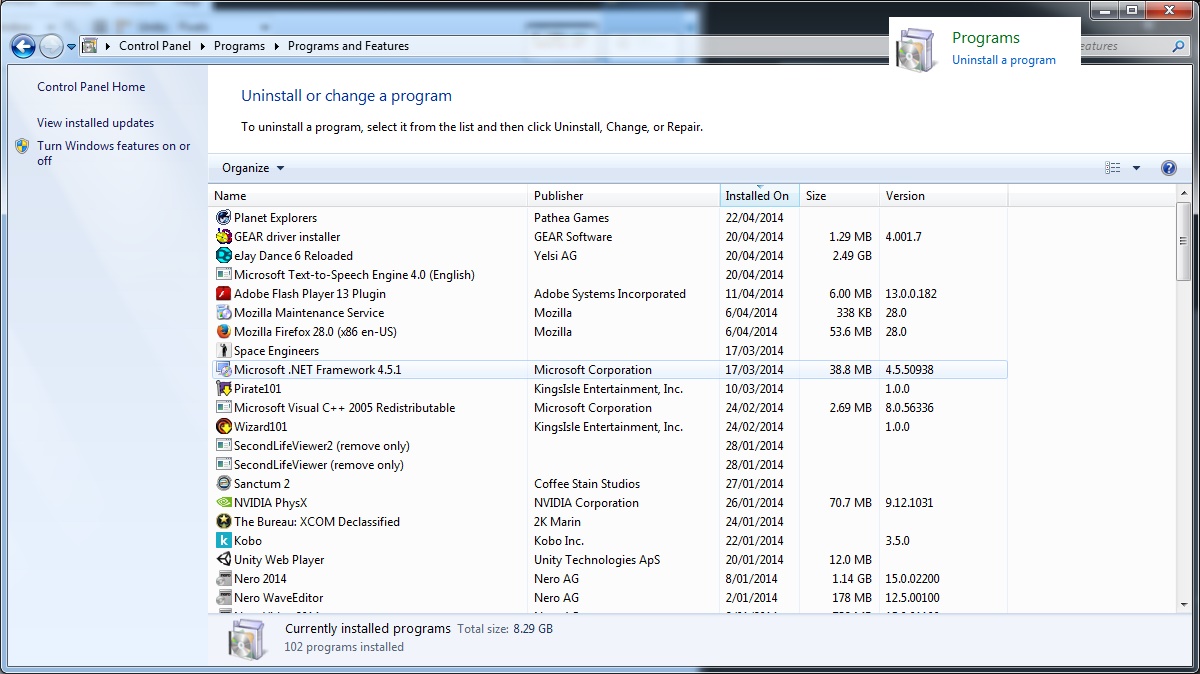This screenshot has width=1200, height=674.
Task: Click the 102 programs installed status text
Action: tap(344, 647)
